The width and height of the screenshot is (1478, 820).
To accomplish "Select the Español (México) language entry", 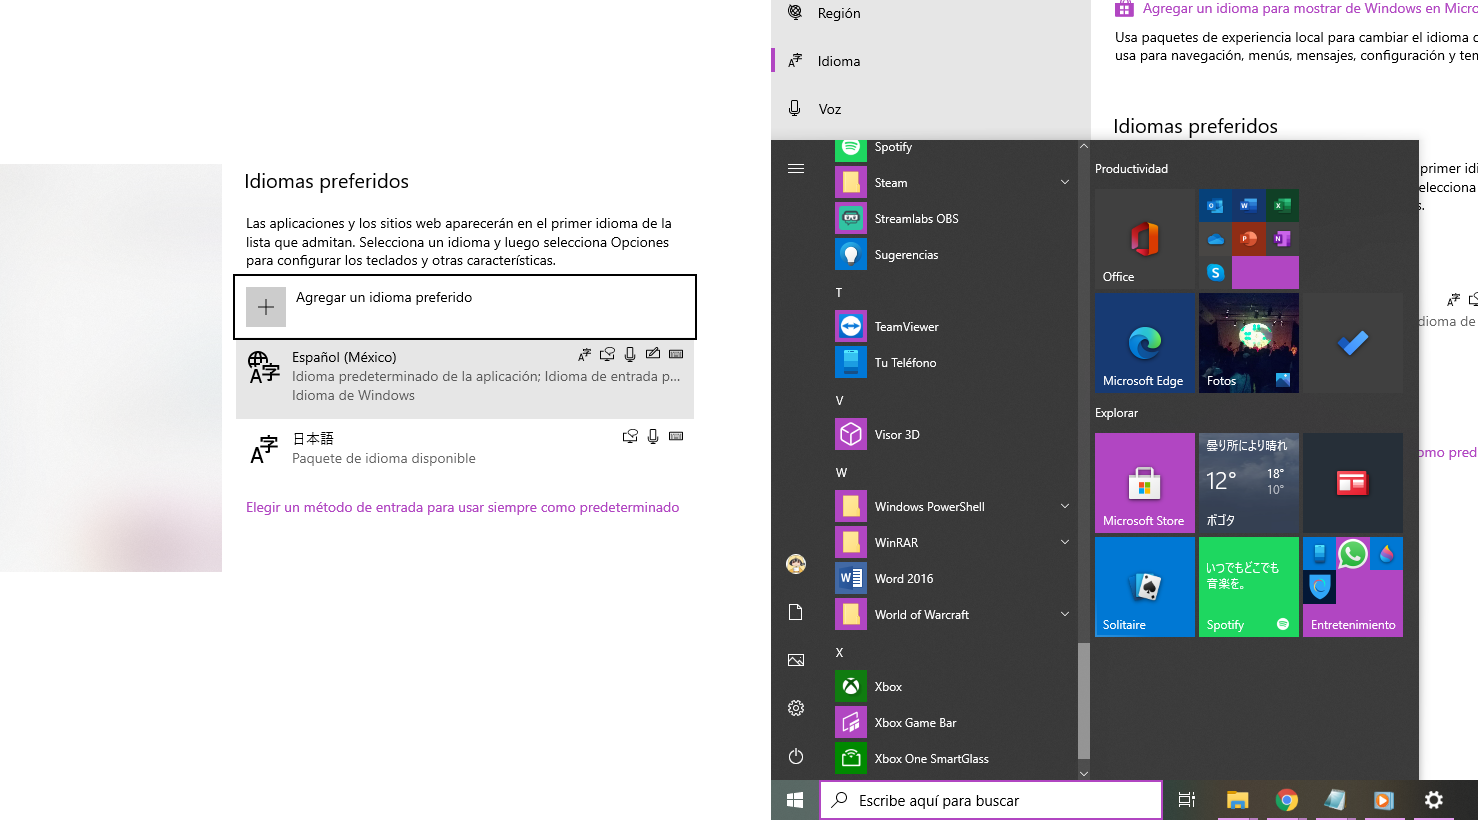I will (x=465, y=377).
